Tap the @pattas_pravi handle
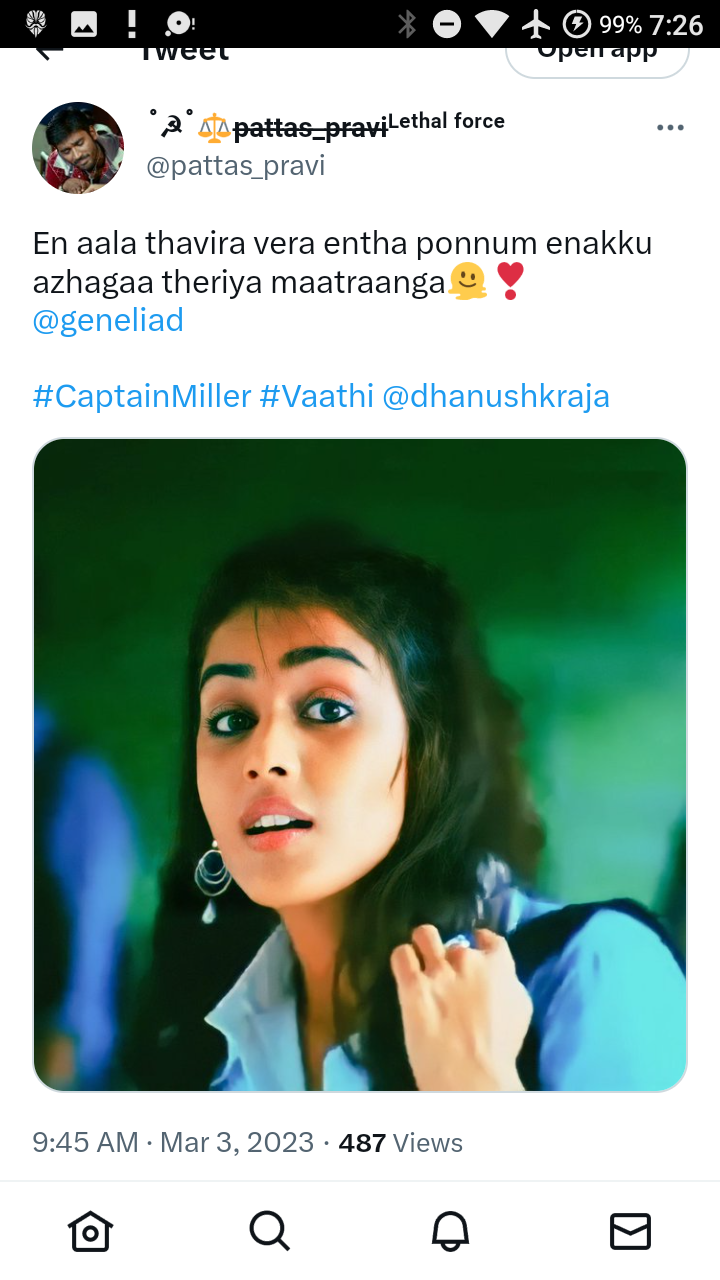 click(236, 166)
